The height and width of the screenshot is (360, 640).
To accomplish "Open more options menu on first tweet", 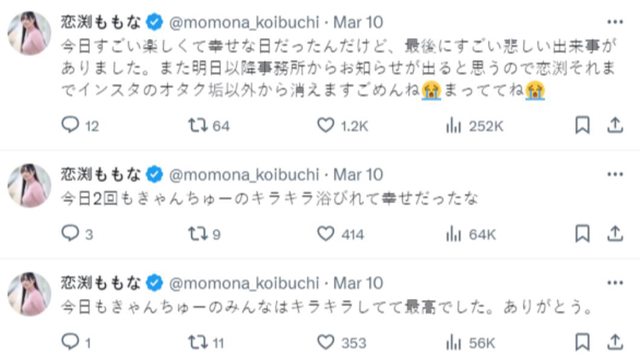I will (615, 22).
